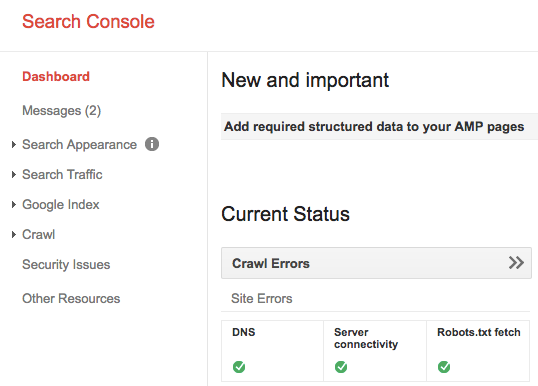Click the Server connectivity green checkmark
538x386 pixels.
click(341, 367)
